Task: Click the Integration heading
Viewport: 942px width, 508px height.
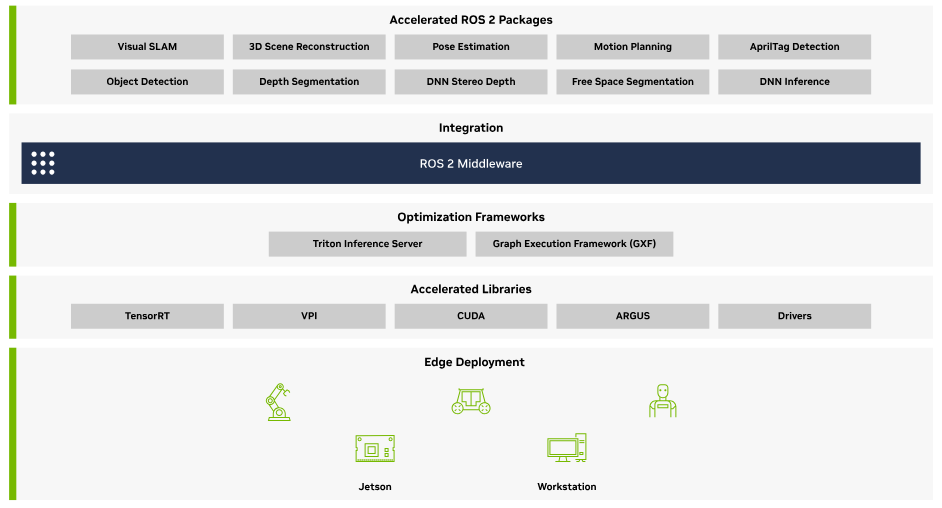Action: coord(471,128)
